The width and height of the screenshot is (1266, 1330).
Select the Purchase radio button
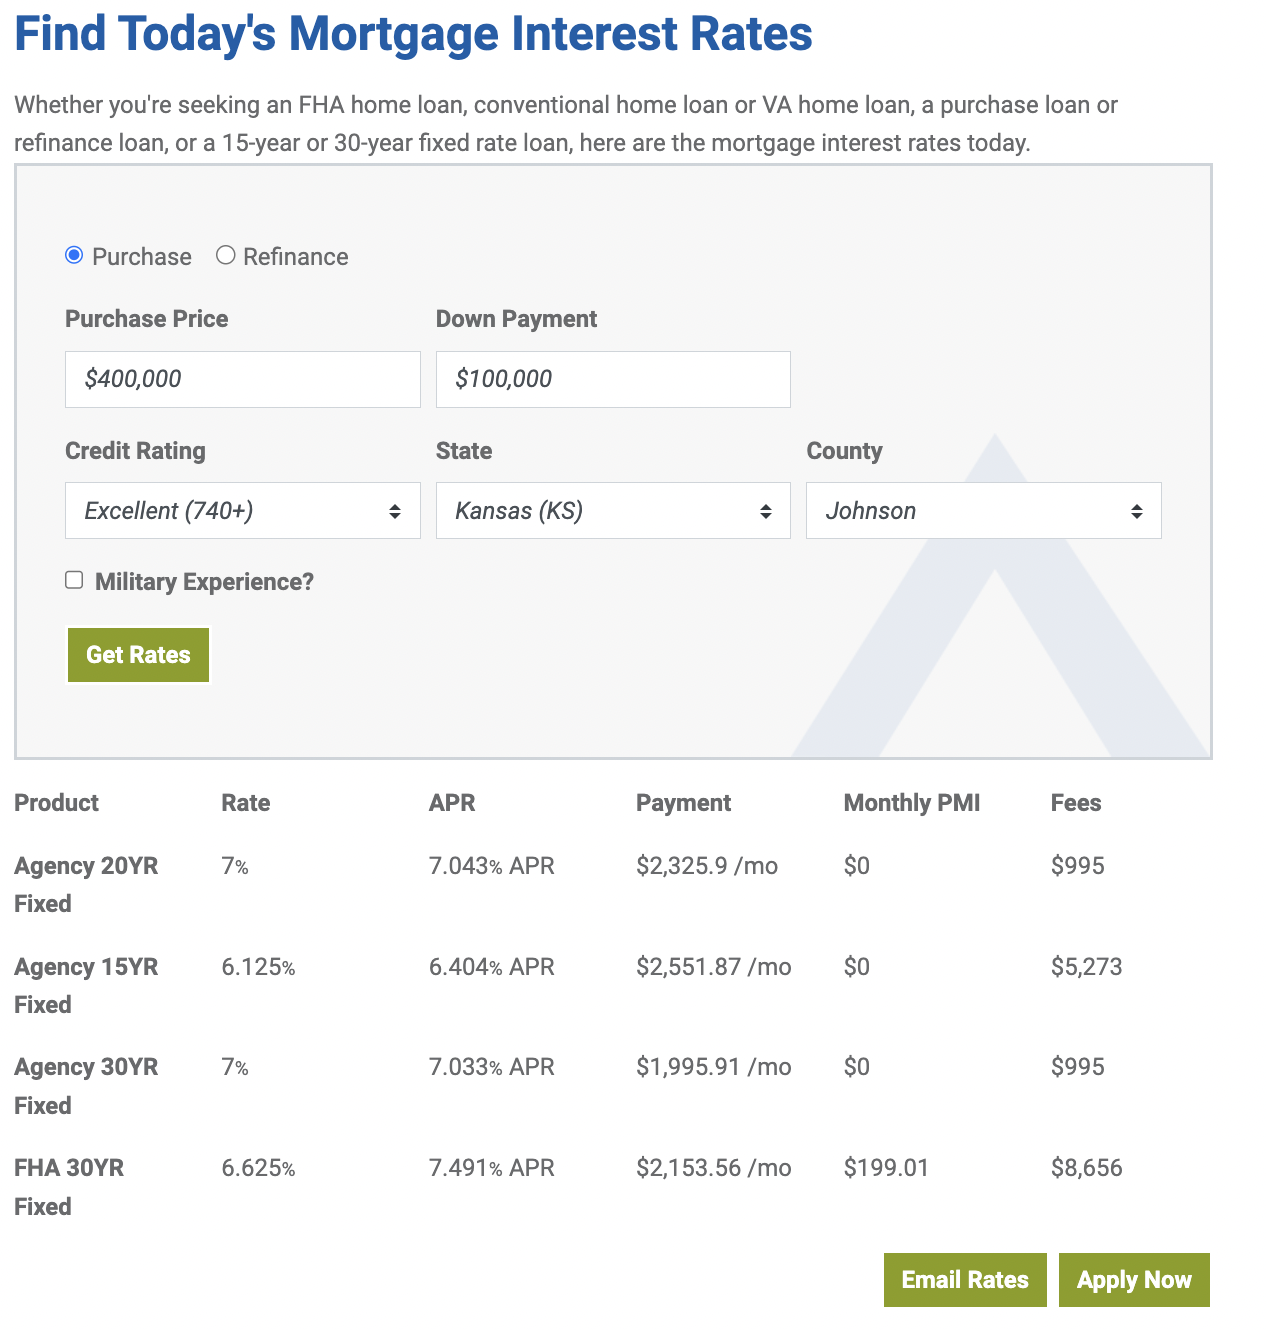(x=74, y=255)
